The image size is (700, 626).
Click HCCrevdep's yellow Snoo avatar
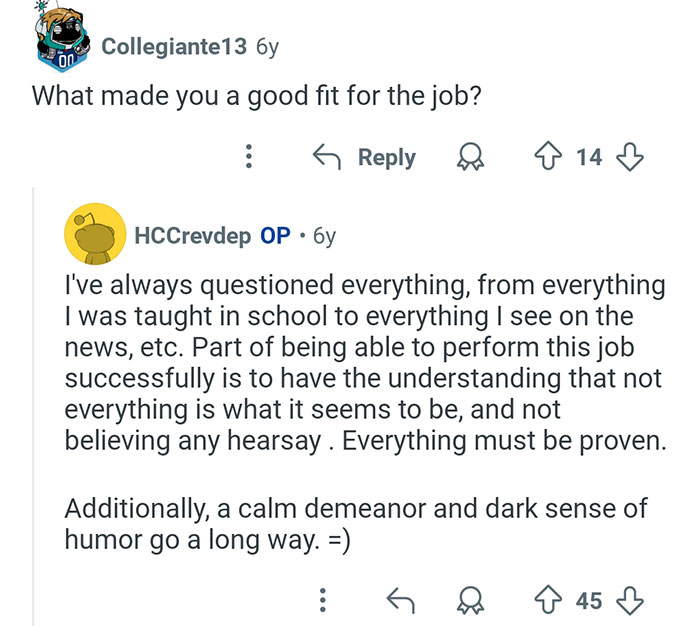coord(95,236)
